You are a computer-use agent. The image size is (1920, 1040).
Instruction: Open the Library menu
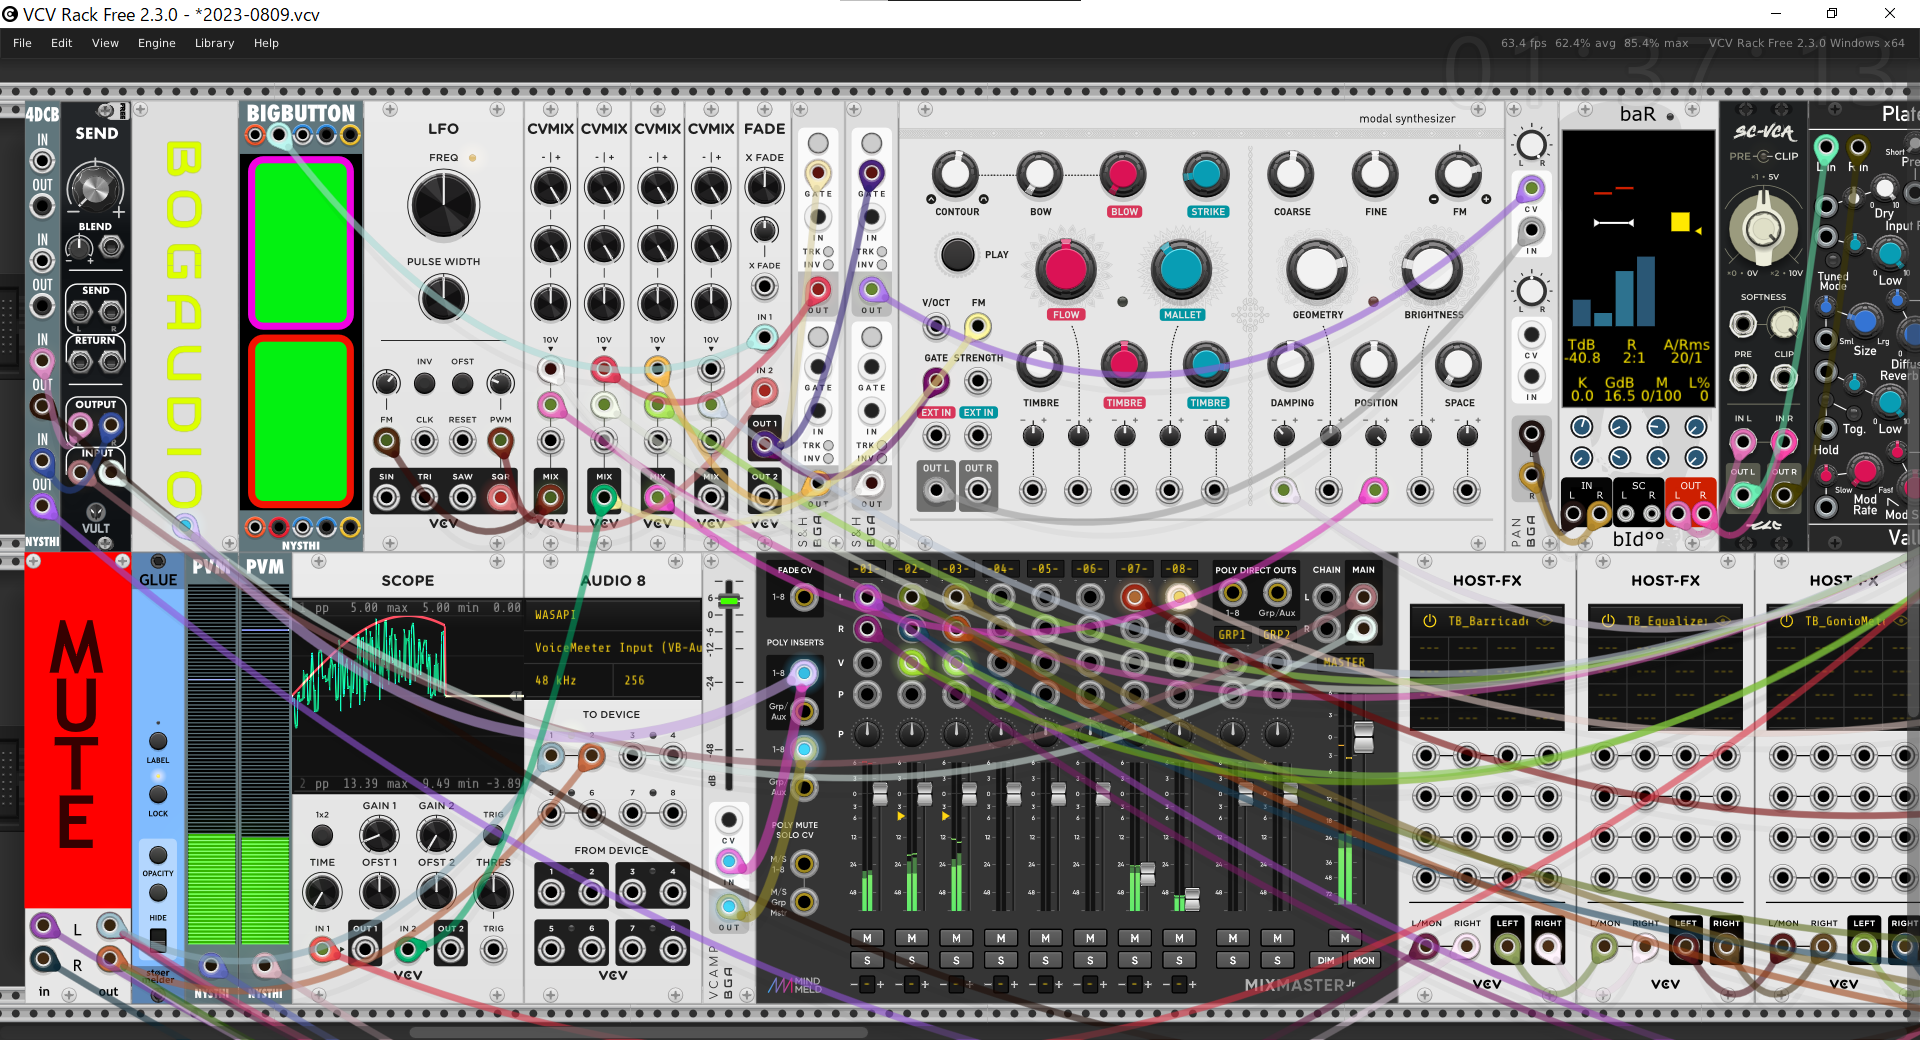pos(214,43)
